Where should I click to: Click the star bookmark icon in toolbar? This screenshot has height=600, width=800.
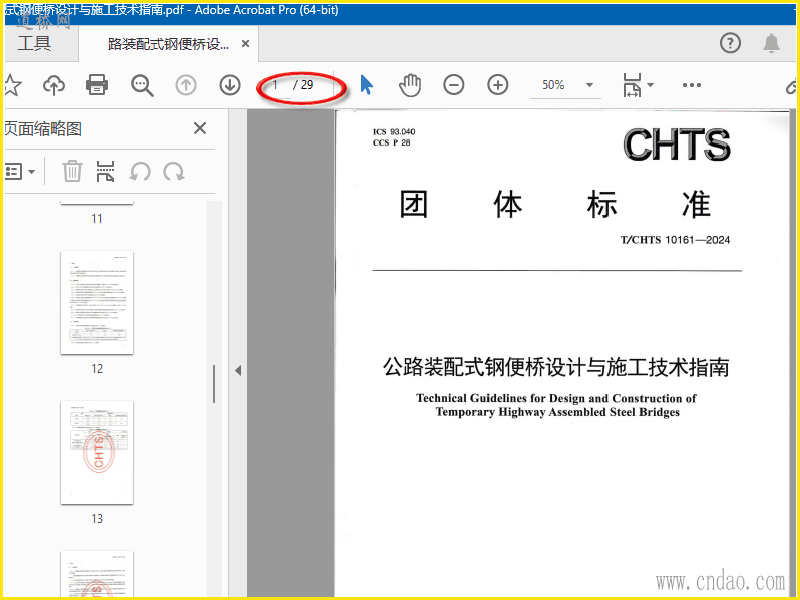point(12,85)
